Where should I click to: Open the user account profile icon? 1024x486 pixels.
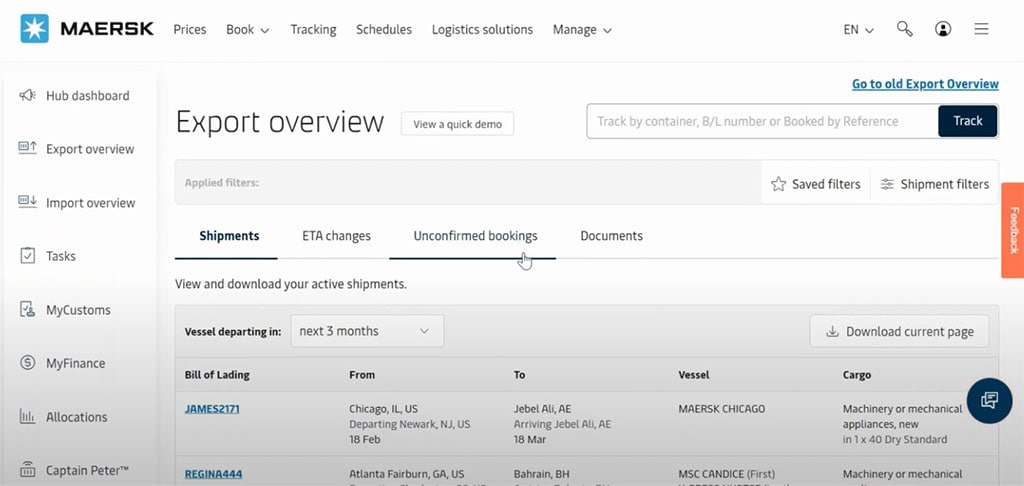click(x=943, y=29)
